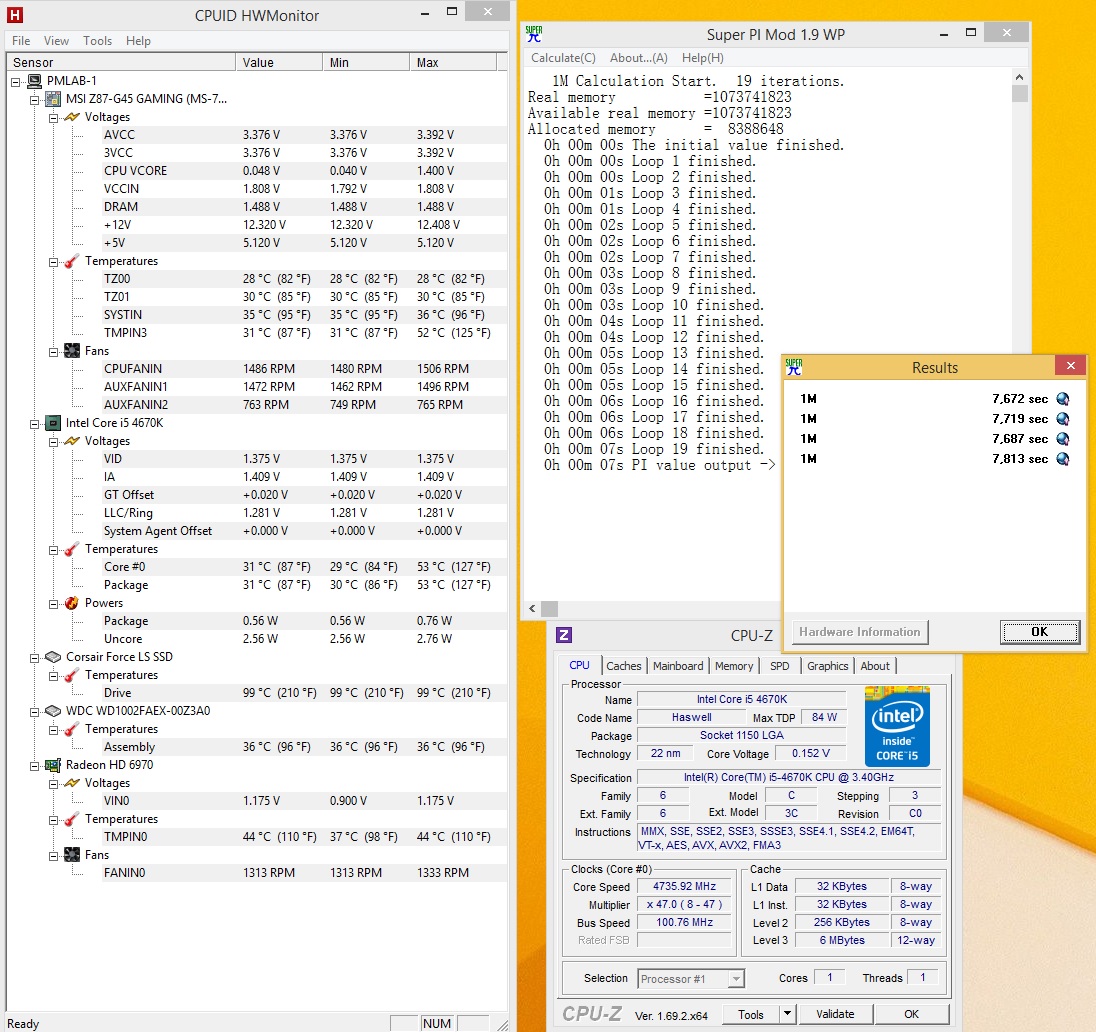The width and height of the screenshot is (1096, 1032).
Task: Click the Radeon Fans icon
Action: coord(72,854)
